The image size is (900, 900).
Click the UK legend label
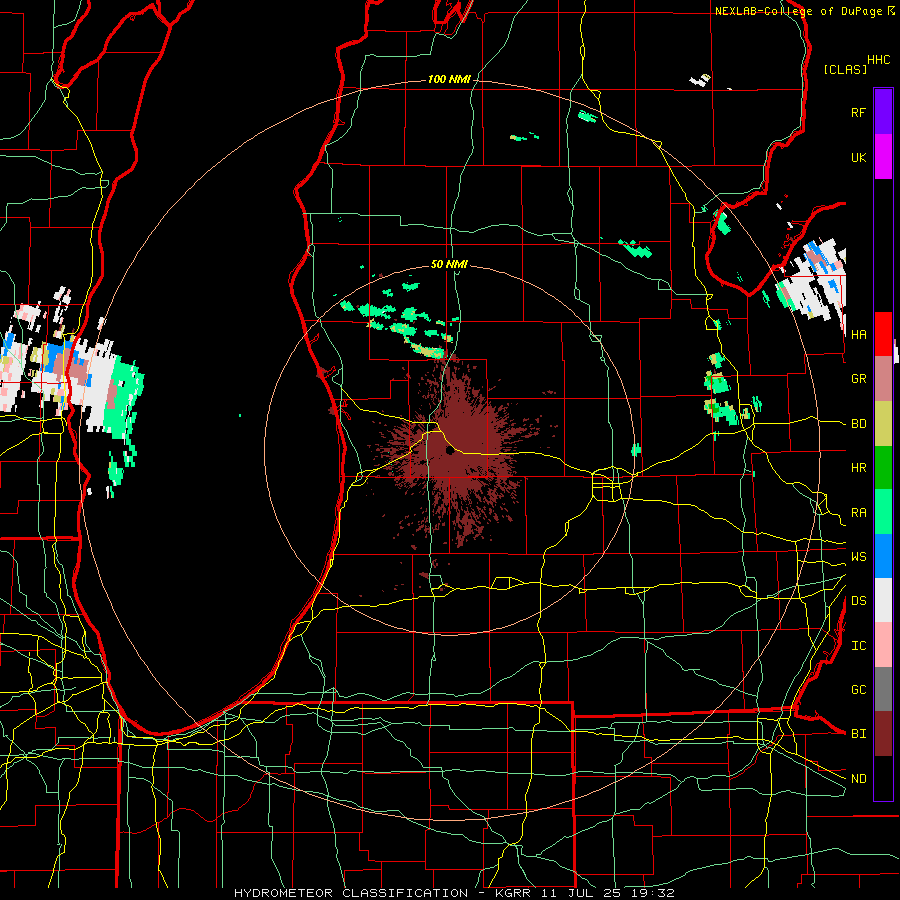[858, 157]
